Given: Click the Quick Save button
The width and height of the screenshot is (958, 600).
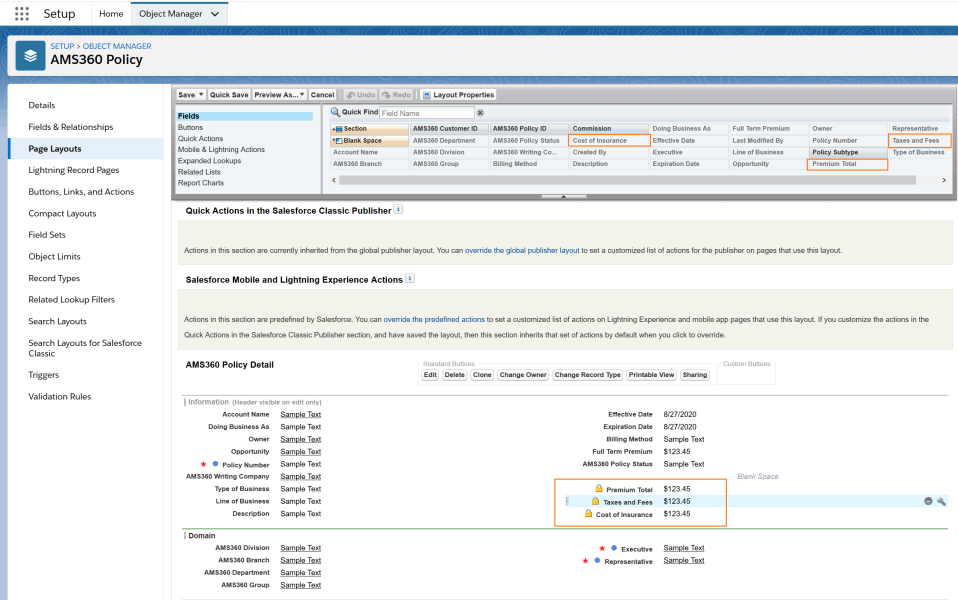Looking at the screenshot, I should coord(229,95).
